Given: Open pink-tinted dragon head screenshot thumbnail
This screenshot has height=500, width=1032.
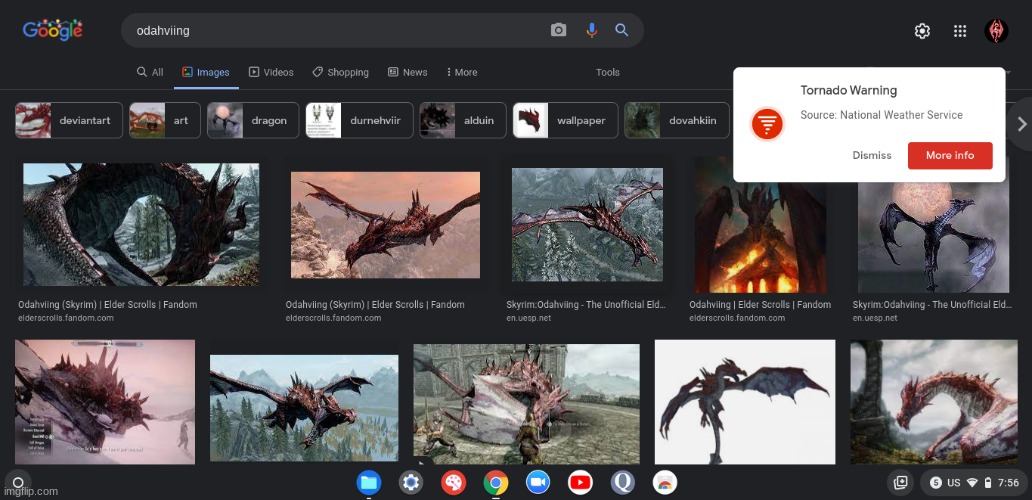Looking at the screenshot, I should 105,402.
